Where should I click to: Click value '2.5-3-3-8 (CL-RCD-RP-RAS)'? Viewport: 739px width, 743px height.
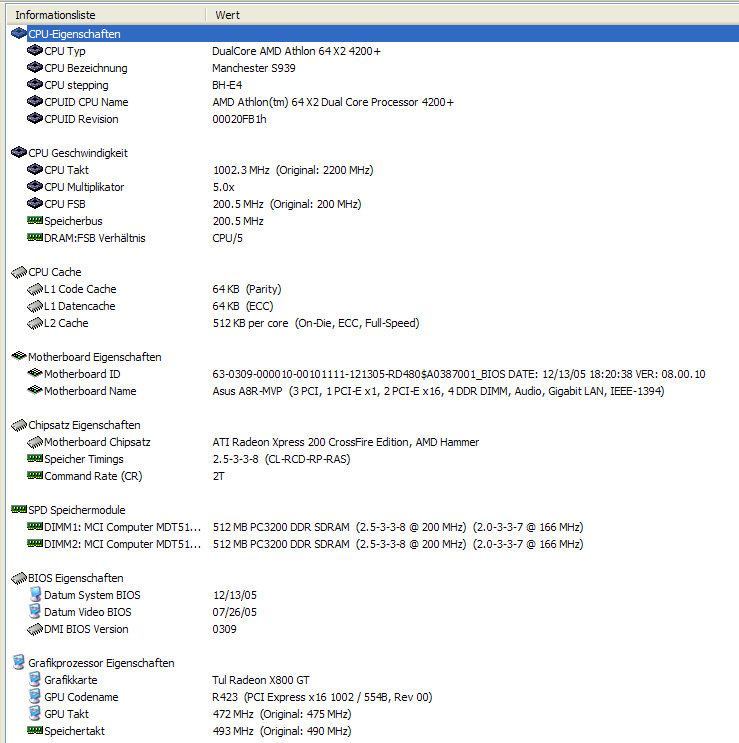coord(281,459)
